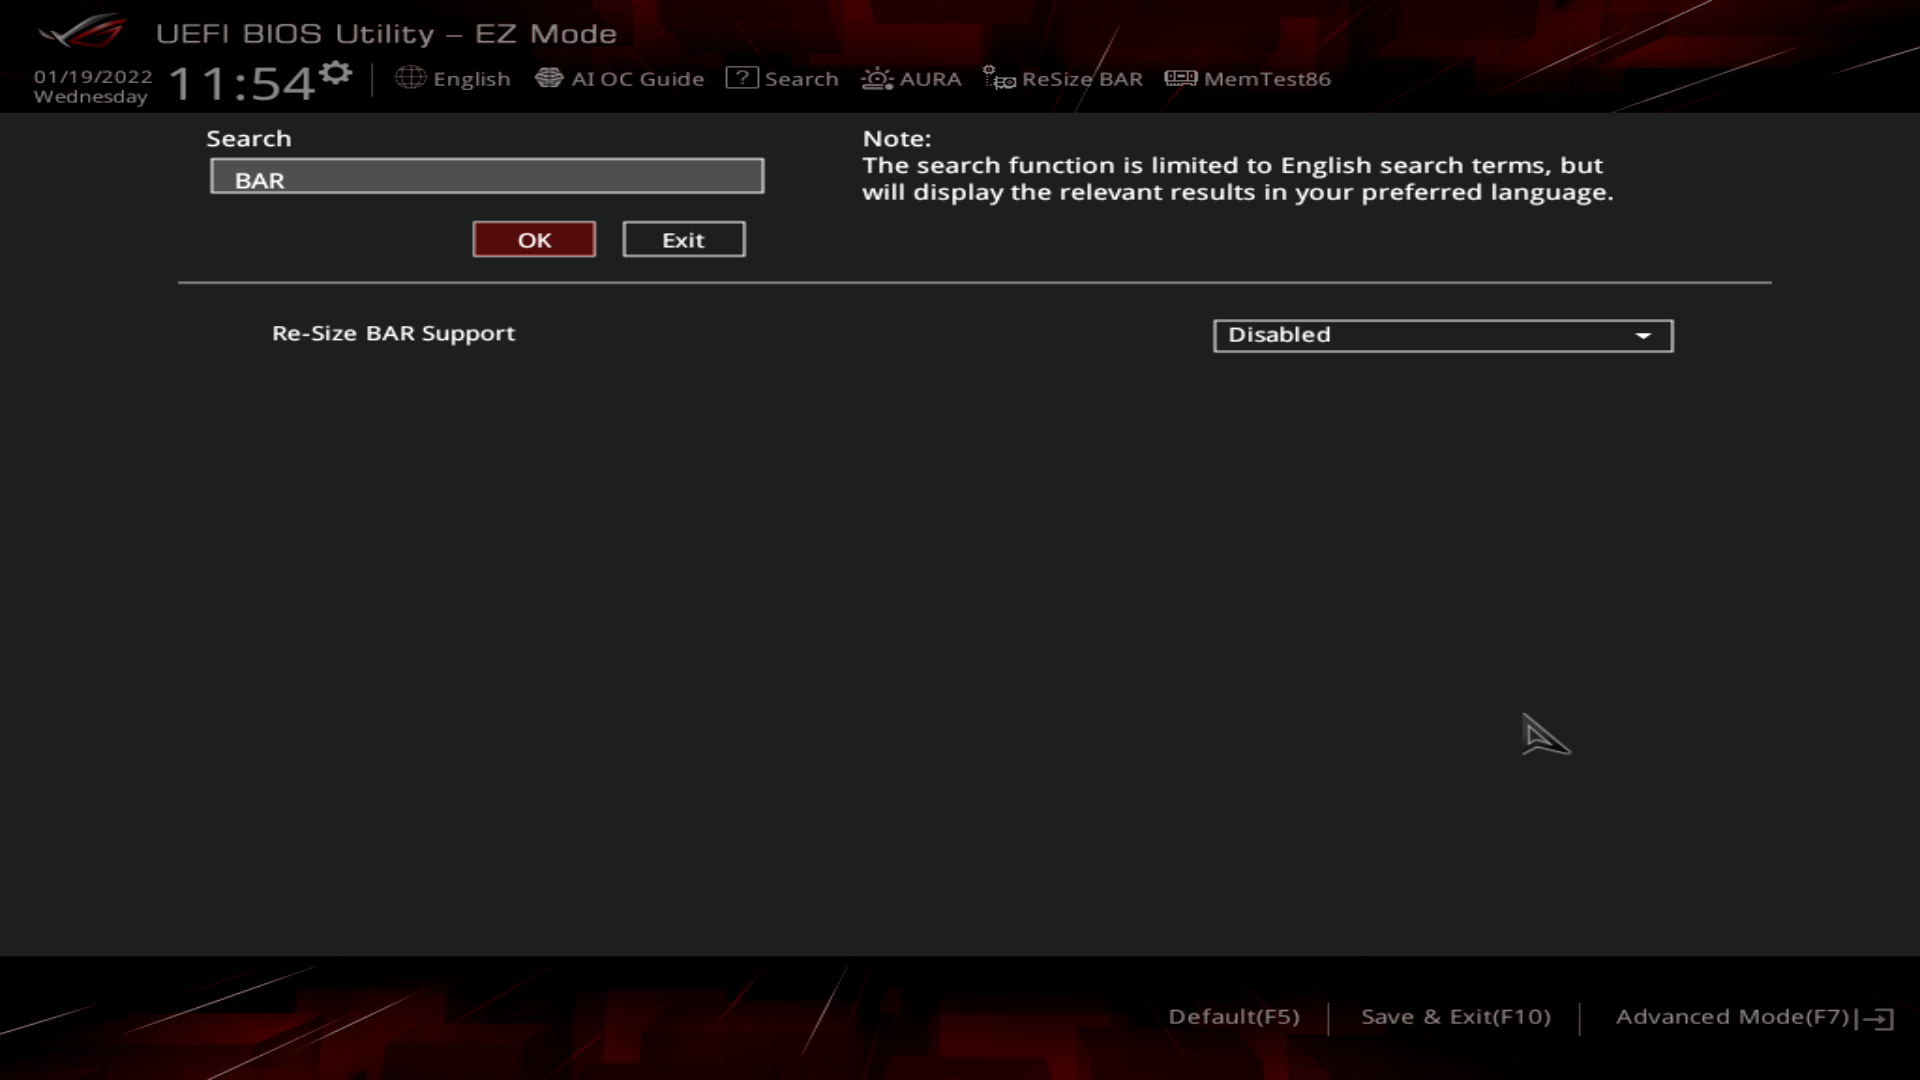Click the AI OC Guide icon

[551, 77]
